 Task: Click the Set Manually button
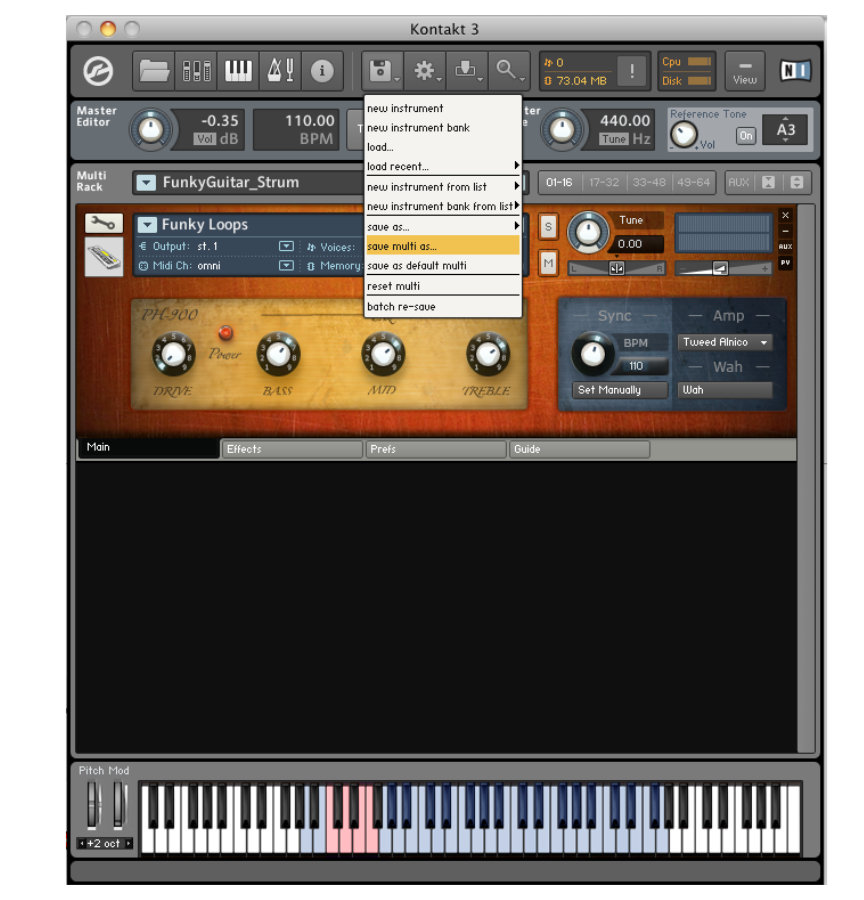tap(620, 390)
